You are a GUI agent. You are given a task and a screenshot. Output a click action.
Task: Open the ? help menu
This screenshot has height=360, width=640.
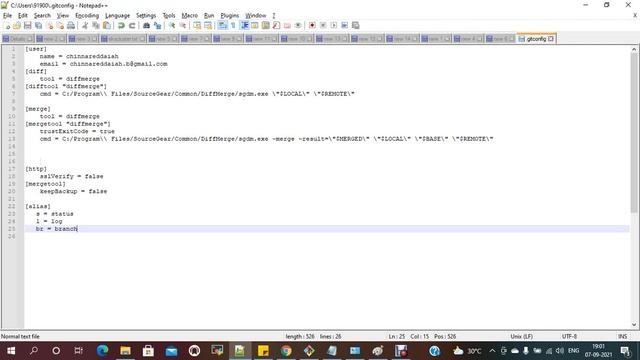(274, 16)
